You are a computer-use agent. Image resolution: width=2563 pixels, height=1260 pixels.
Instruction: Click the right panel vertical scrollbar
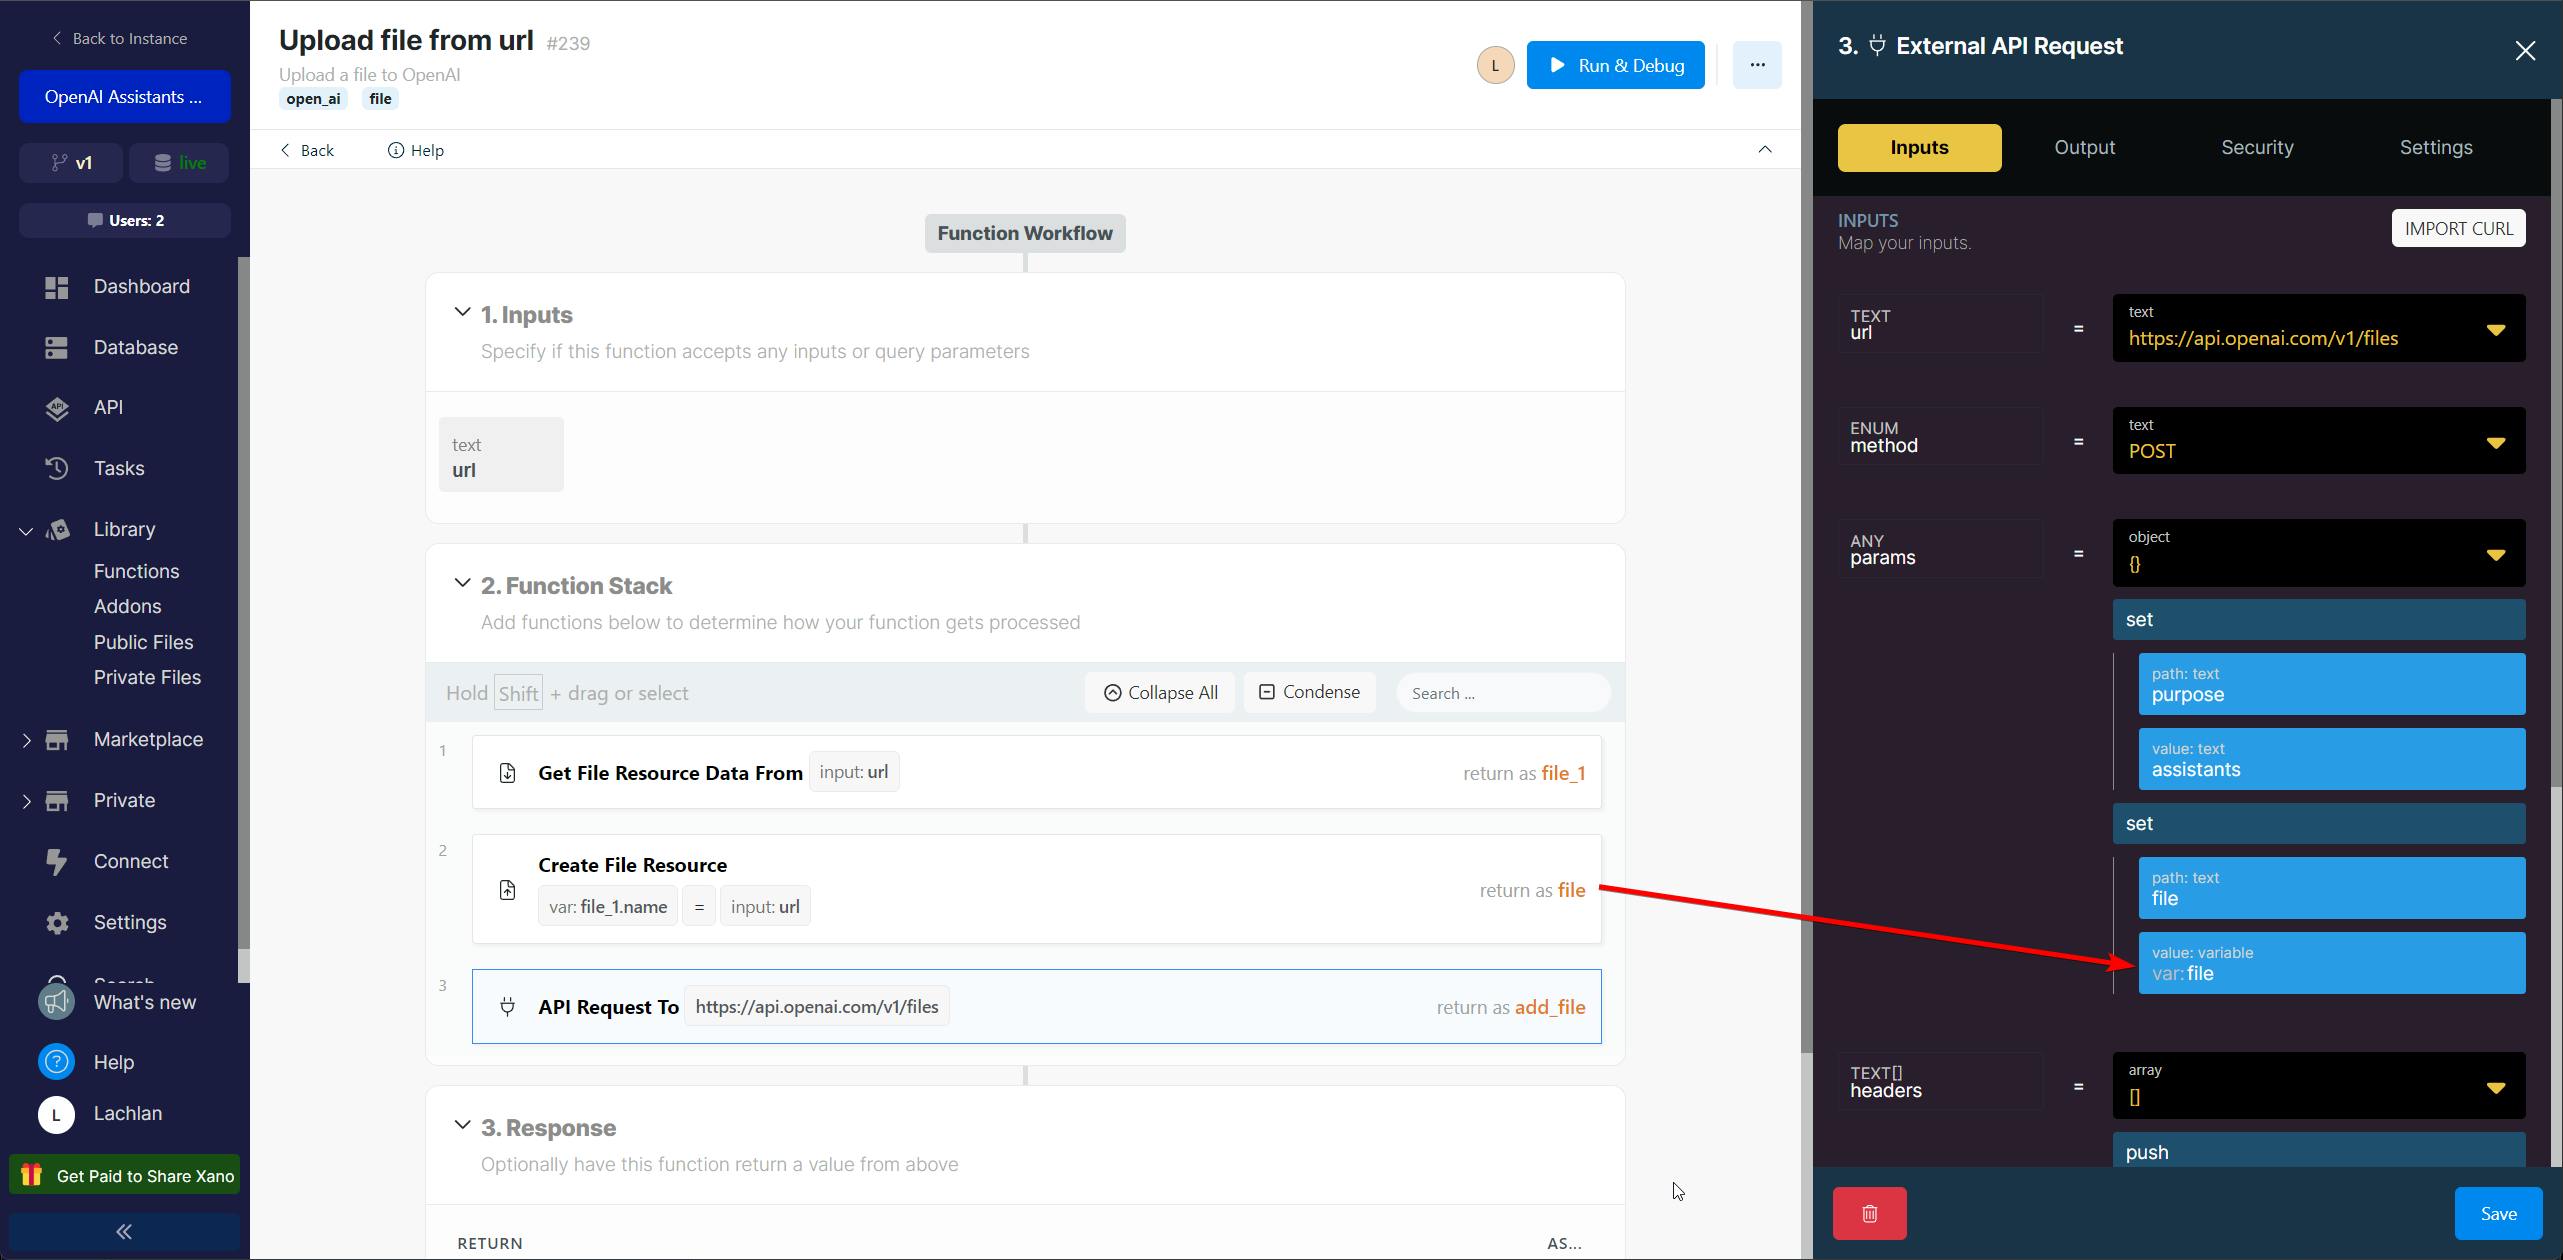pyautogui.click(x=2555, y=440)
